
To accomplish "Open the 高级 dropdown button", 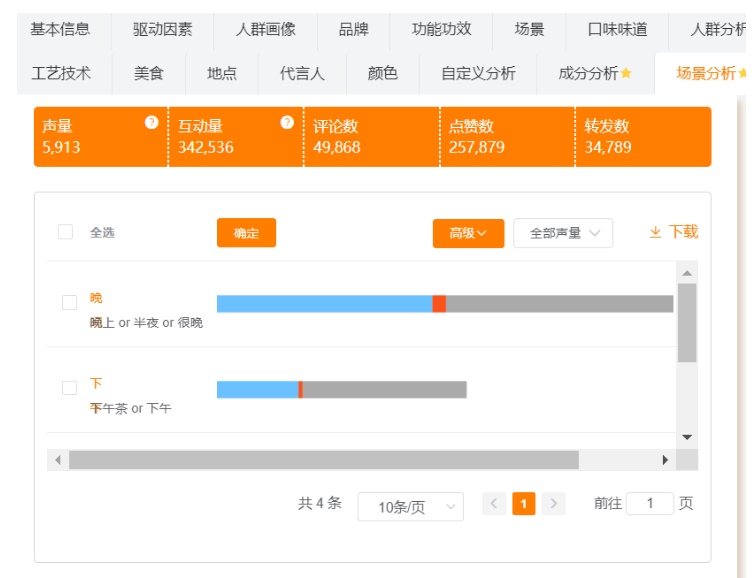I will coord(469,234).
